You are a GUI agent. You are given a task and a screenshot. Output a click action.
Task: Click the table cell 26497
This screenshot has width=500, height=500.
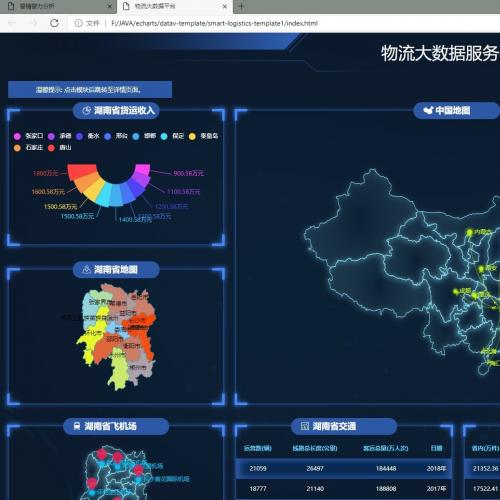pos(315,468)
